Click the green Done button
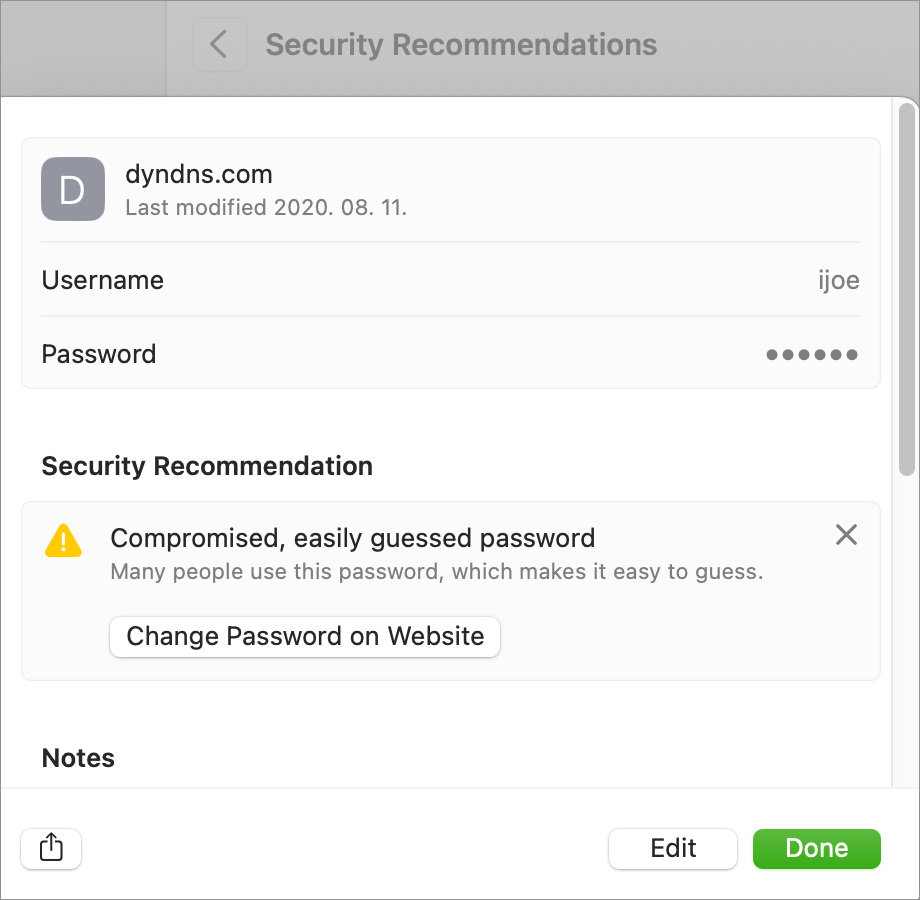This screenshot has height=900, width=920. pyautogui.click(x=817, y=848)
